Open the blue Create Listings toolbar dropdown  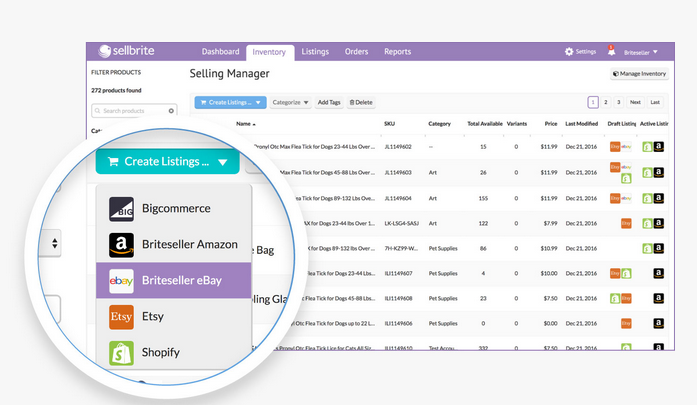tap(230, 102)
